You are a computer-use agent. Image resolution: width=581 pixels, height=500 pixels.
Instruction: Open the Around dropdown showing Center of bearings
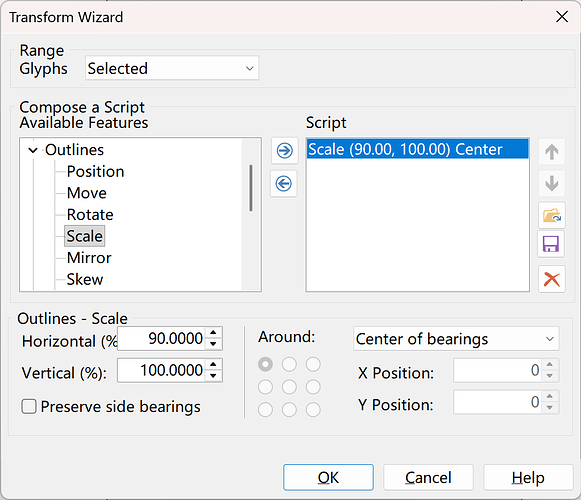click(x=456, y=339)
